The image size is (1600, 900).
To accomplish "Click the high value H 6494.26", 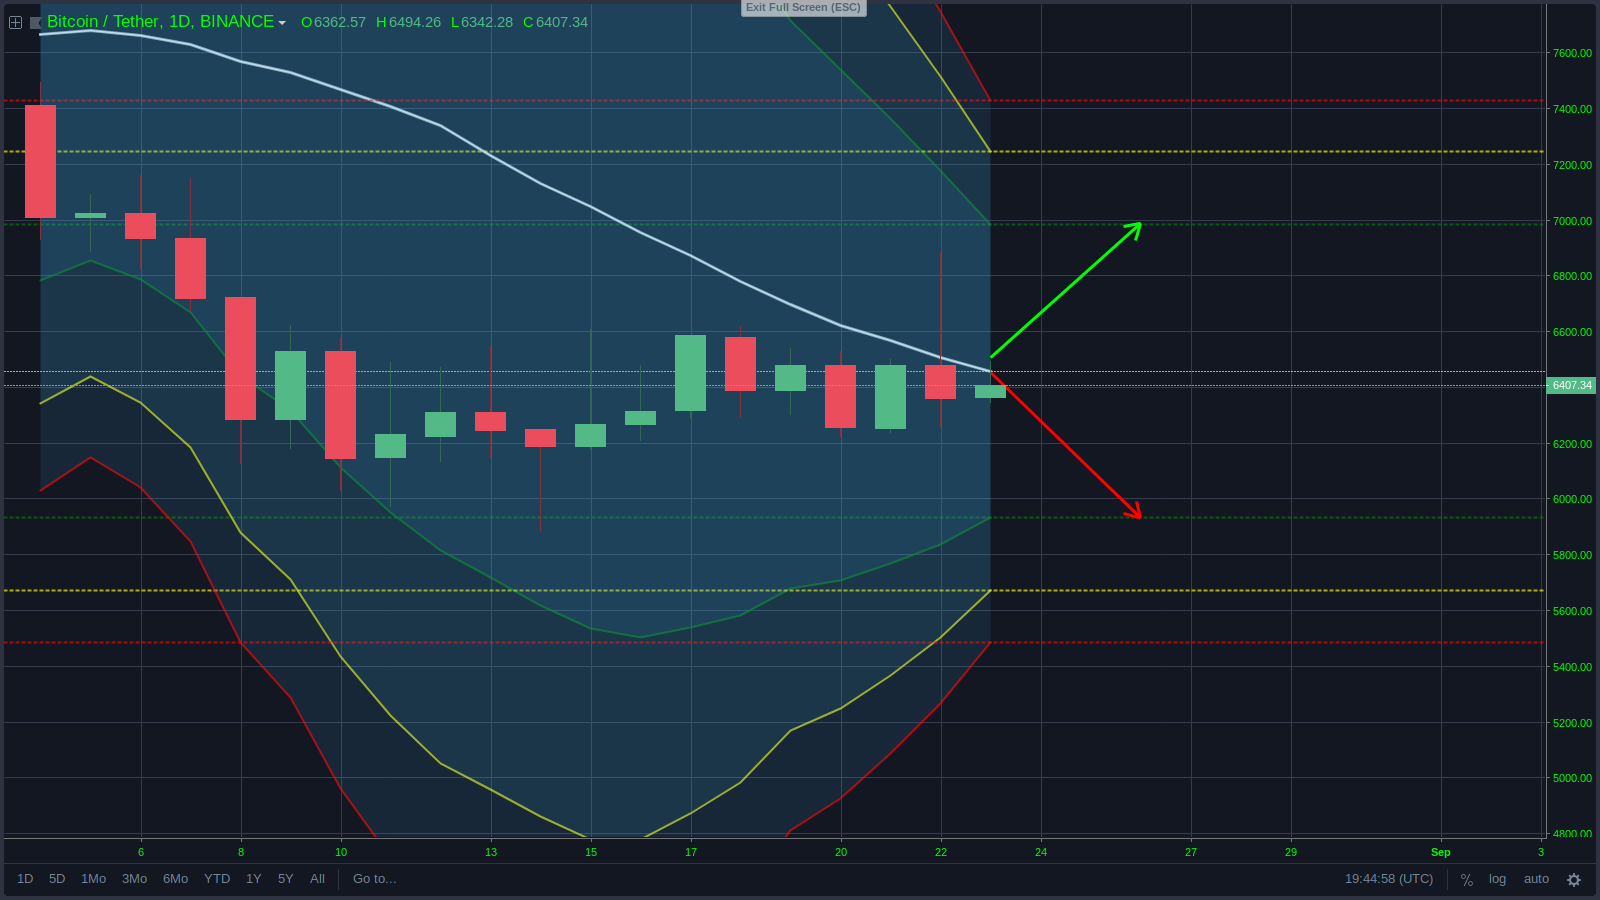I will [x=408, y=22].
